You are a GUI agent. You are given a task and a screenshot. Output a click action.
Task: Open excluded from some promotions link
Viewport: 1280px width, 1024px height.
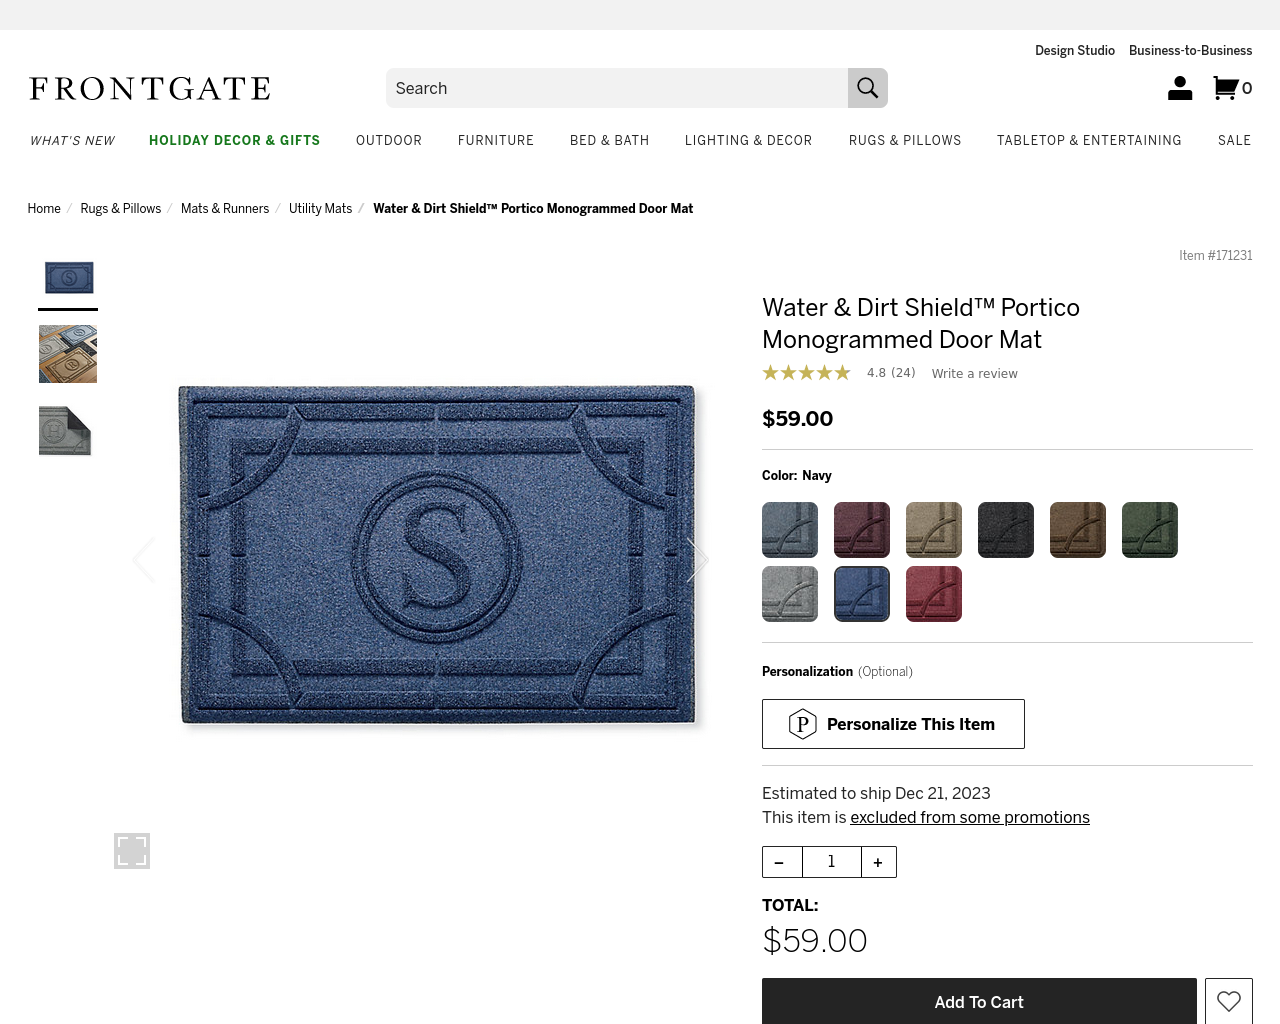[970, 817]
